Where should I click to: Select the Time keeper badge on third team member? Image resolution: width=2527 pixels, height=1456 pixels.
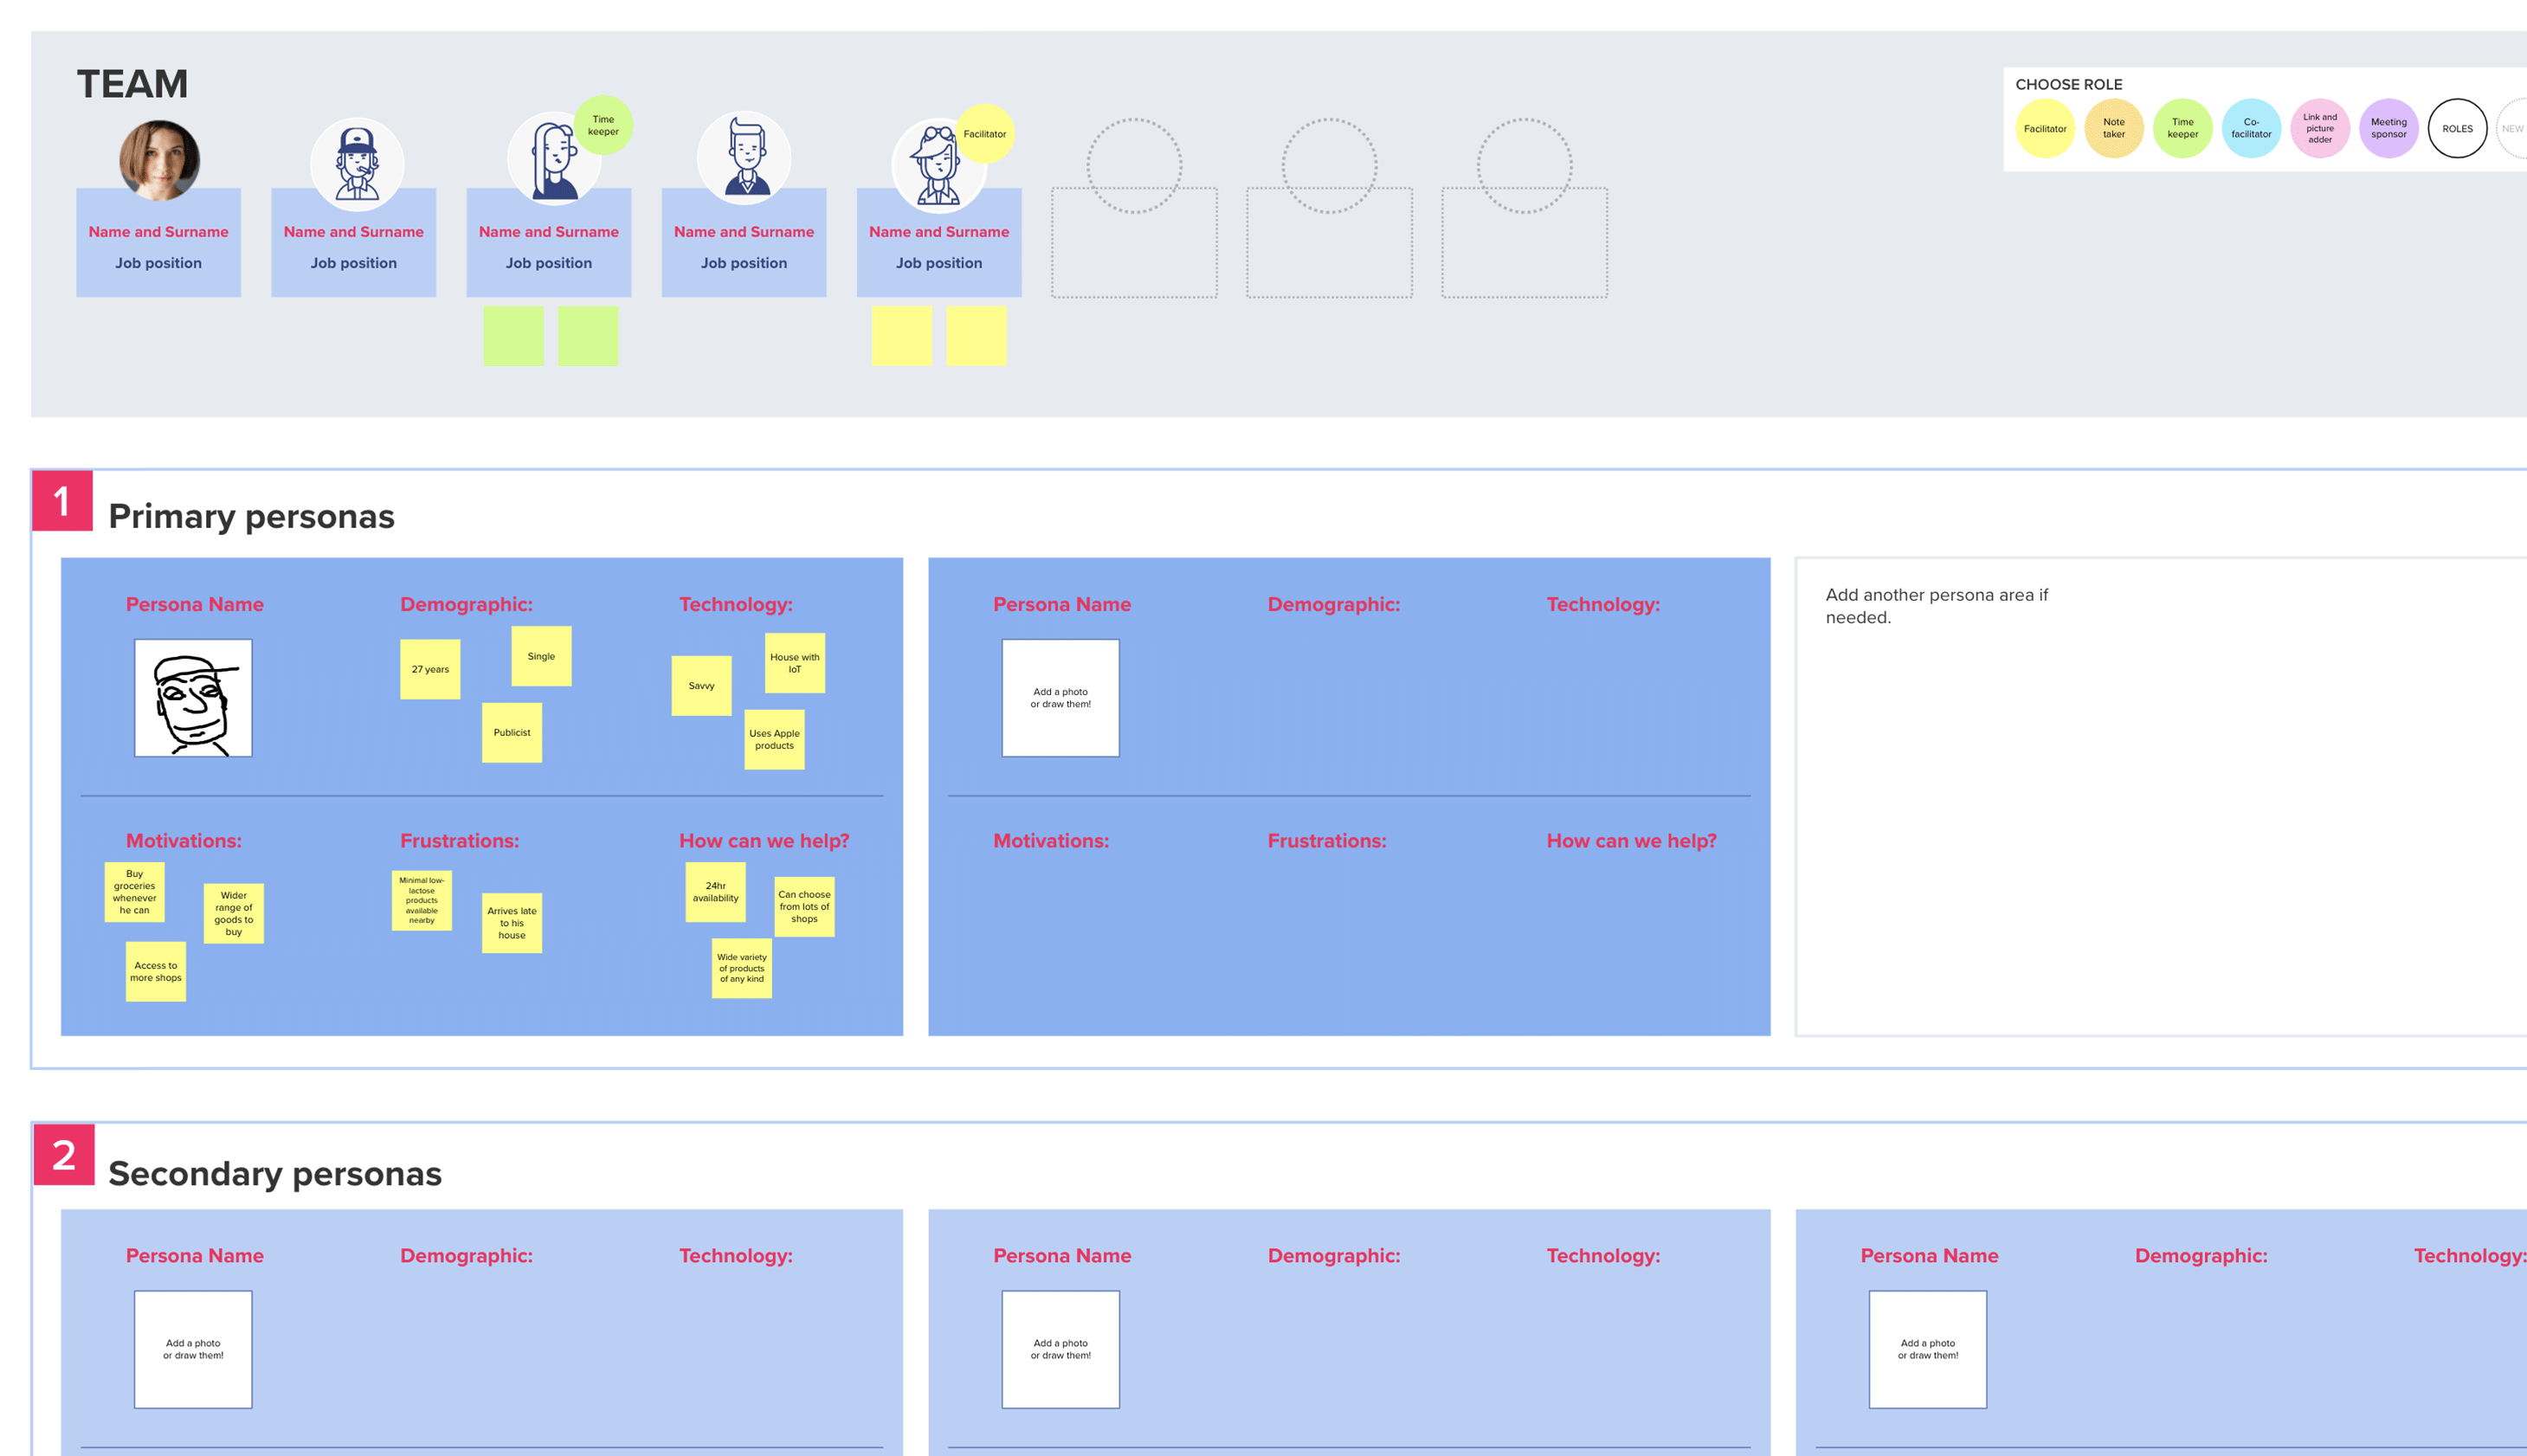click(x=603, y=125)
